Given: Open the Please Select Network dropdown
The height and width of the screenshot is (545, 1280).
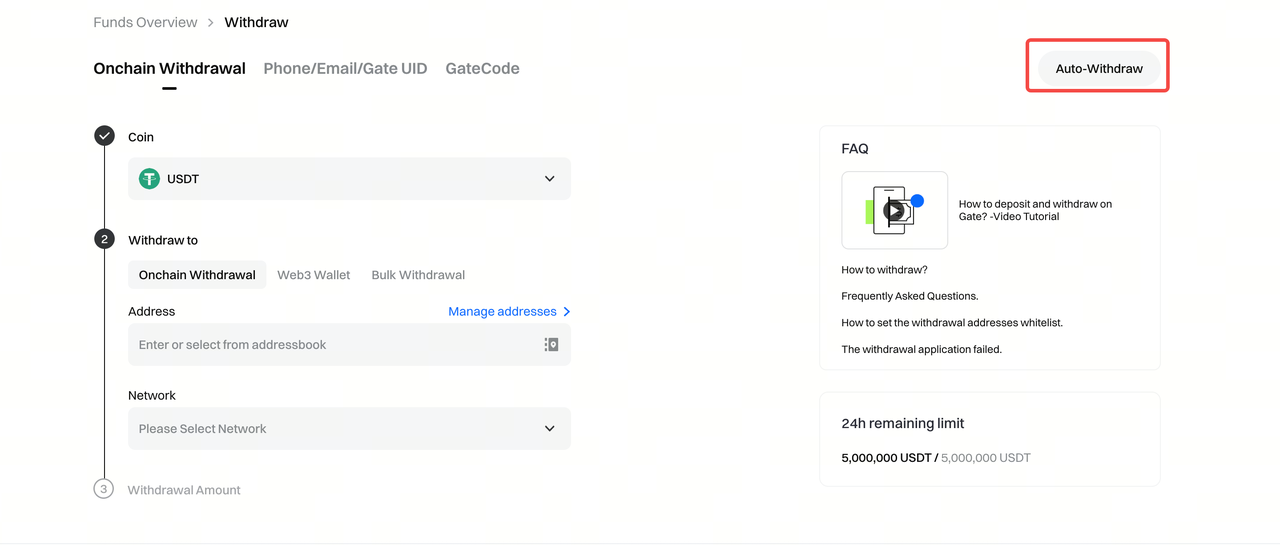Looking at the screenshot, I should pyautogui.click(x=340, y=429).
